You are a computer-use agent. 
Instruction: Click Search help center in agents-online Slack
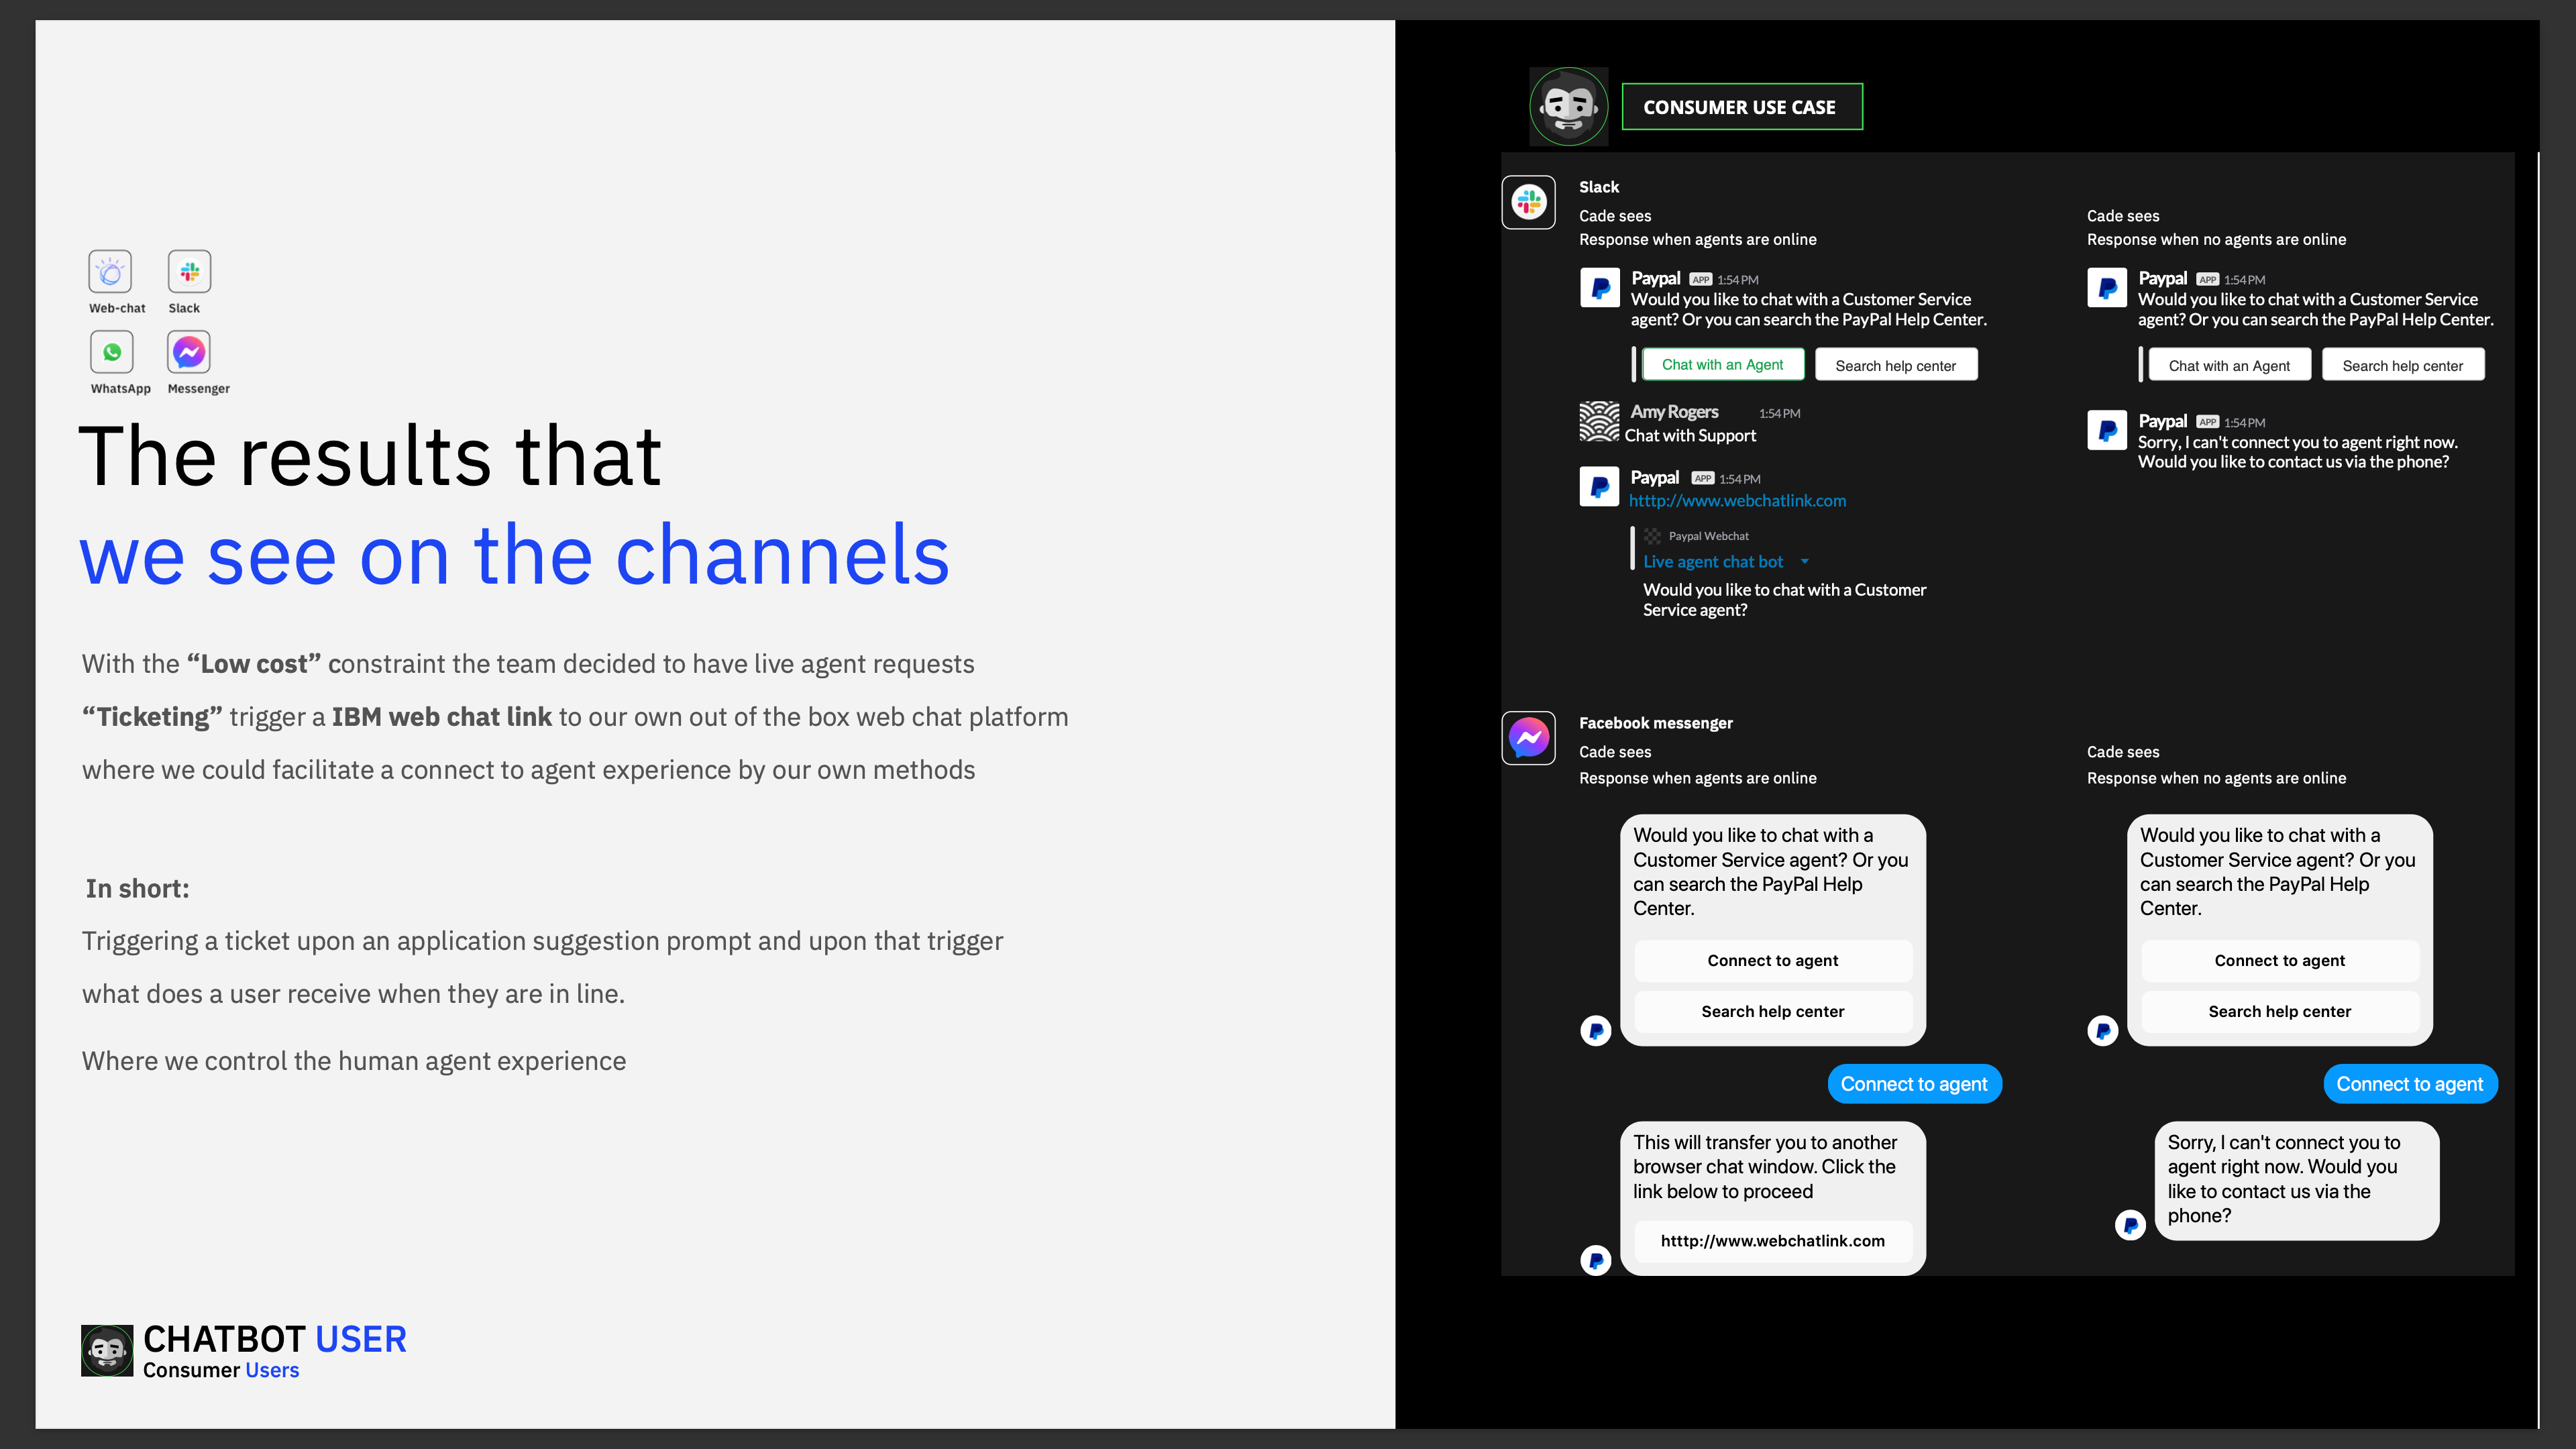click(1895, 366)
